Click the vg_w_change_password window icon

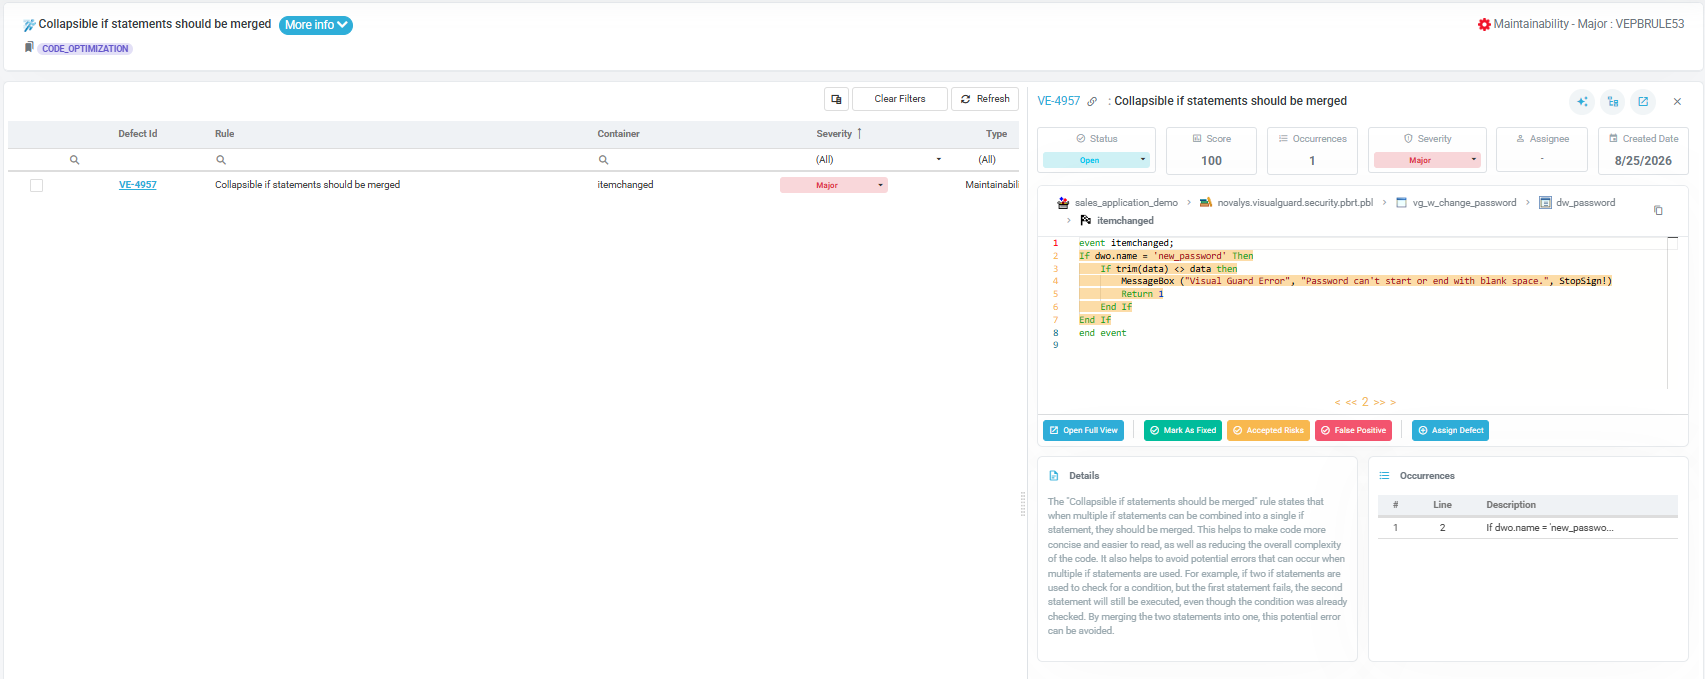click(1402, 203)
